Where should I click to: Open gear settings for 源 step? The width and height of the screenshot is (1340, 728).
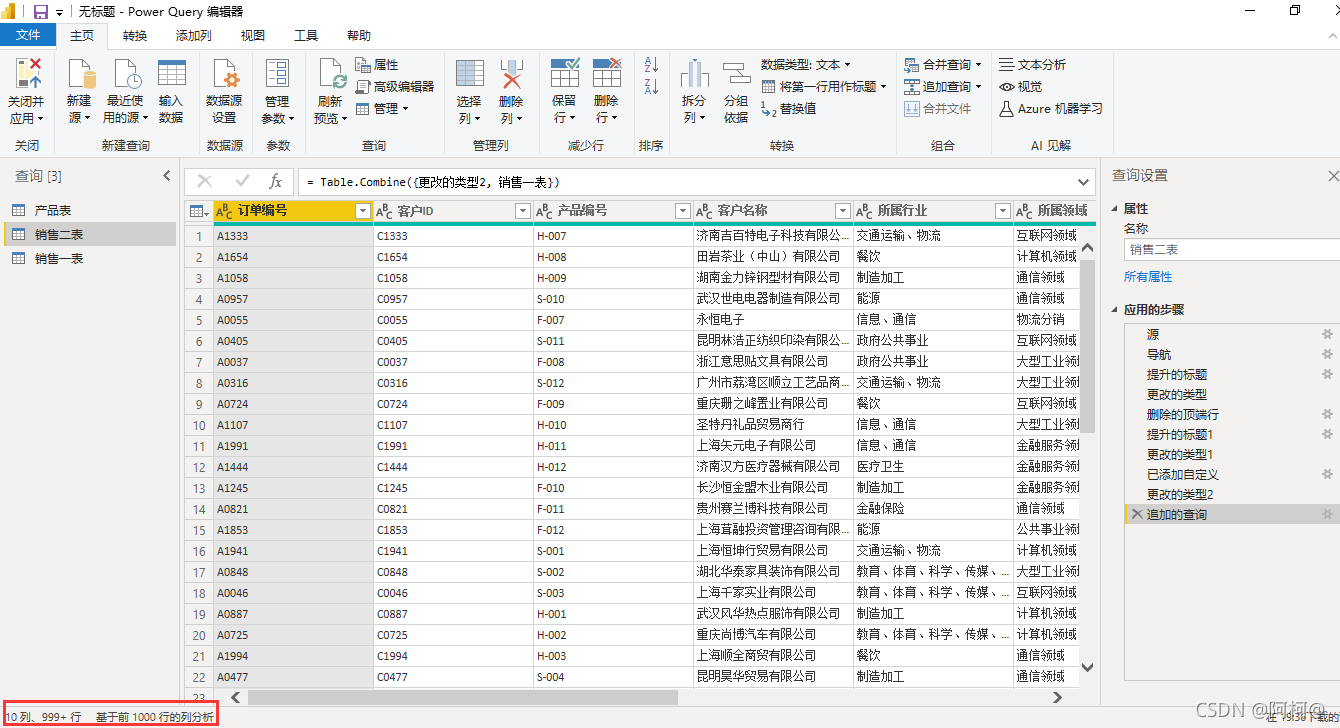pyautogui.click(x=1327, y=334)
